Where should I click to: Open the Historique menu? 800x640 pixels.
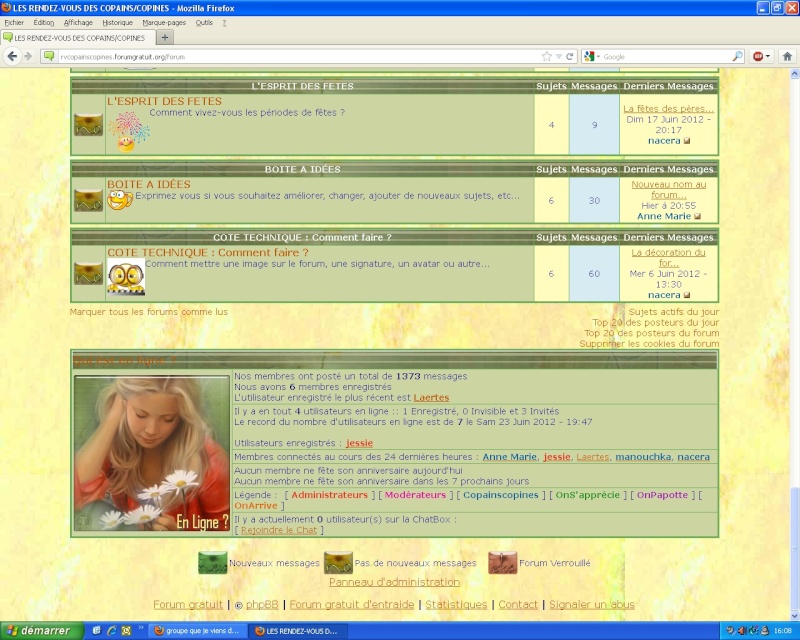point(117,22)
